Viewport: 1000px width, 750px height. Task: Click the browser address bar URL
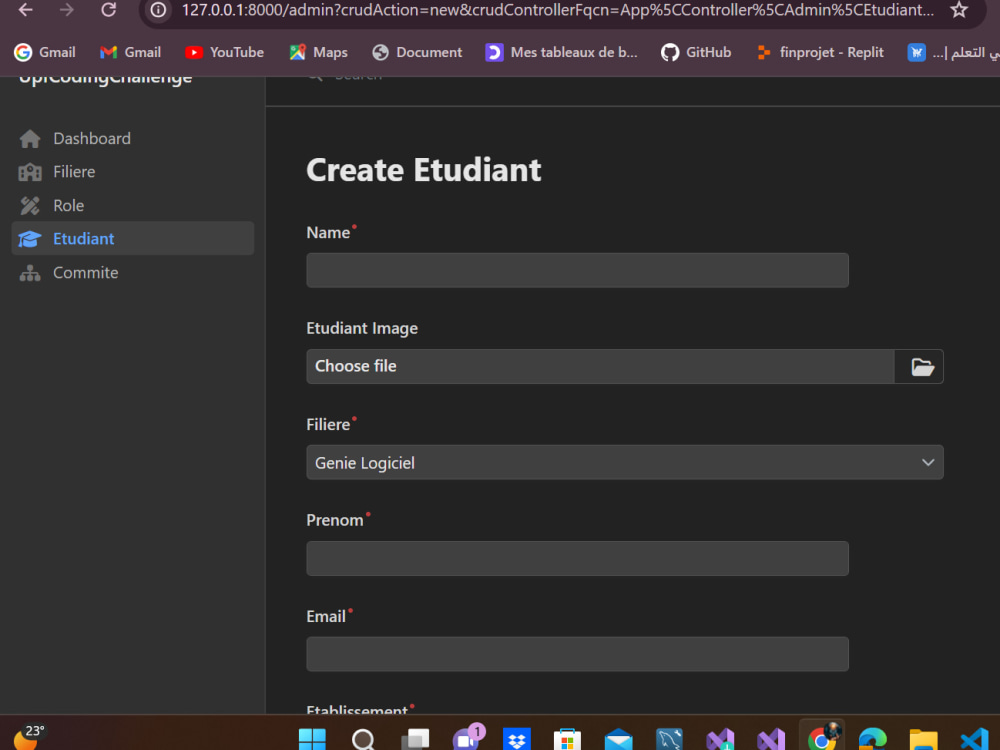(x=557, y=10)
